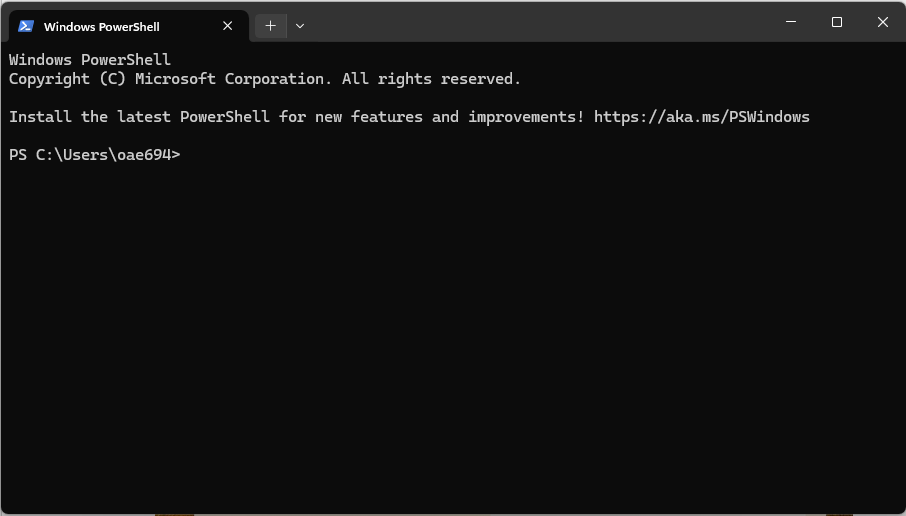Screen dimensions: 906x516
Task: Expand the new tab profile dropdown
Action: [x=300, y=26]
